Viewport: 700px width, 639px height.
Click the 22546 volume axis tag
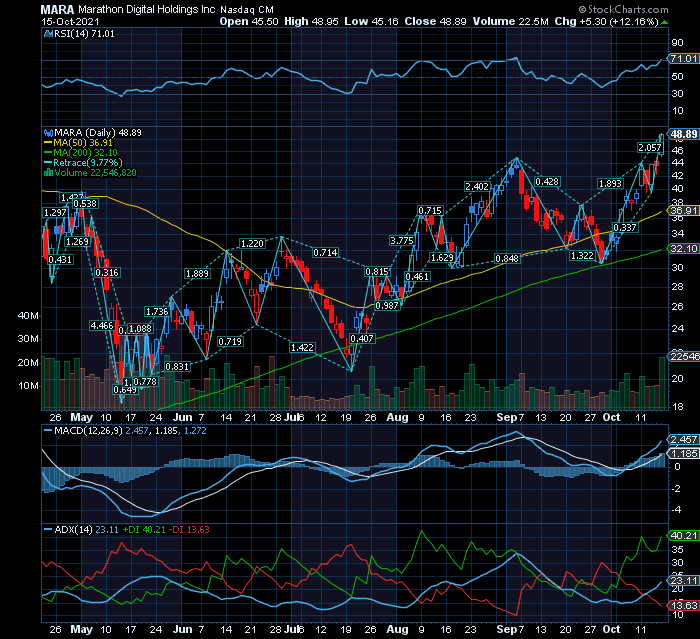coord(683,356)
